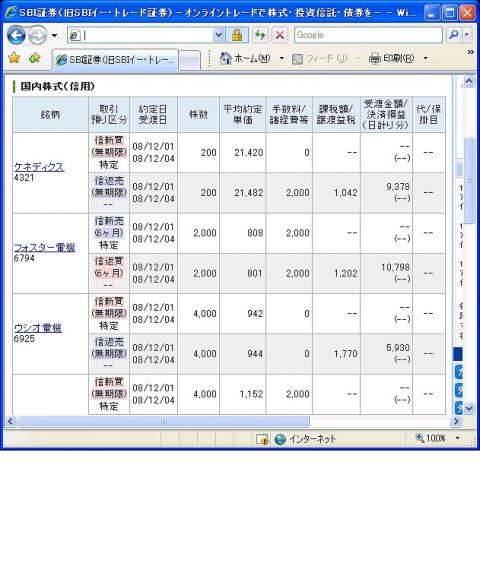Open the zoom level 100% dropdown
The width and height of the screenshot is (480, 563).
457,438
